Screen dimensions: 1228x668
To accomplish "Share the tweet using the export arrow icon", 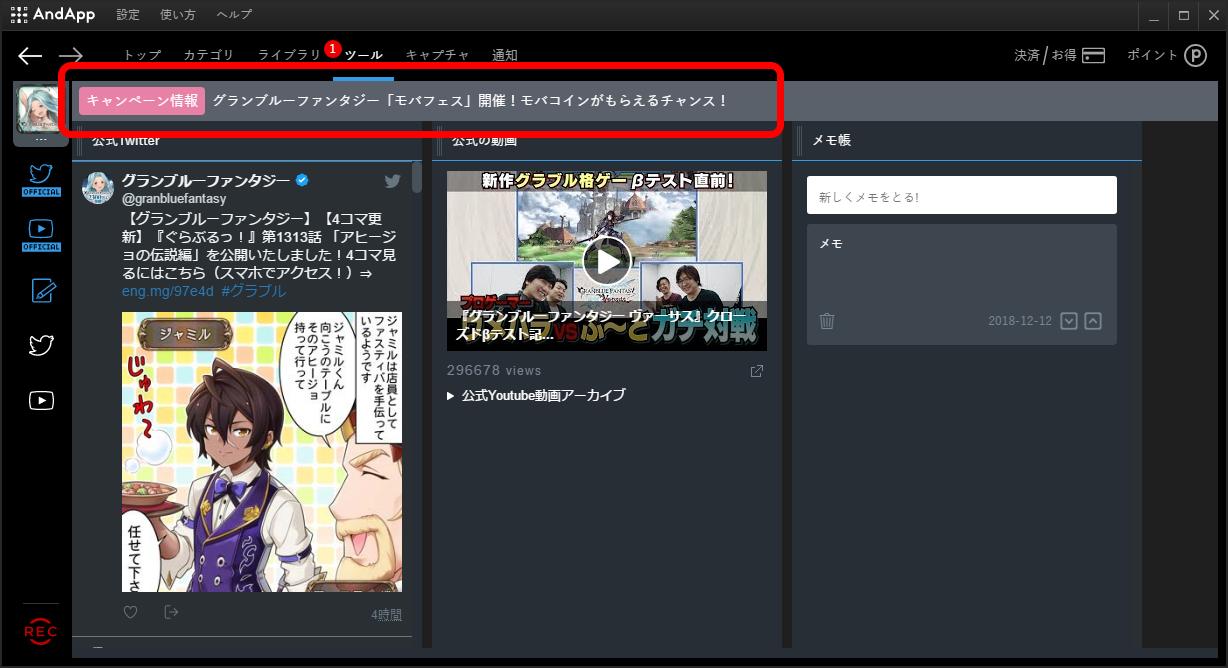I will pyautogui.click(x=171, y=611).
